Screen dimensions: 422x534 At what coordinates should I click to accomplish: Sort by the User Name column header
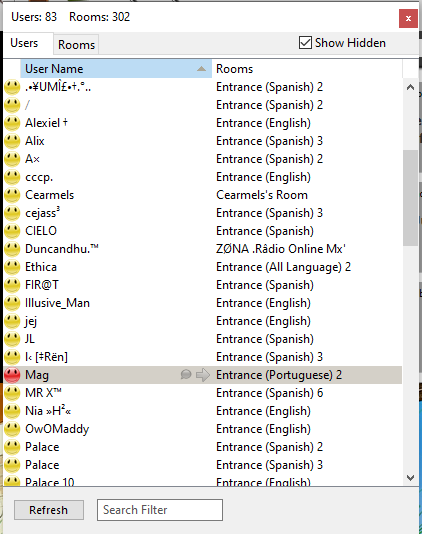point(116,69)
